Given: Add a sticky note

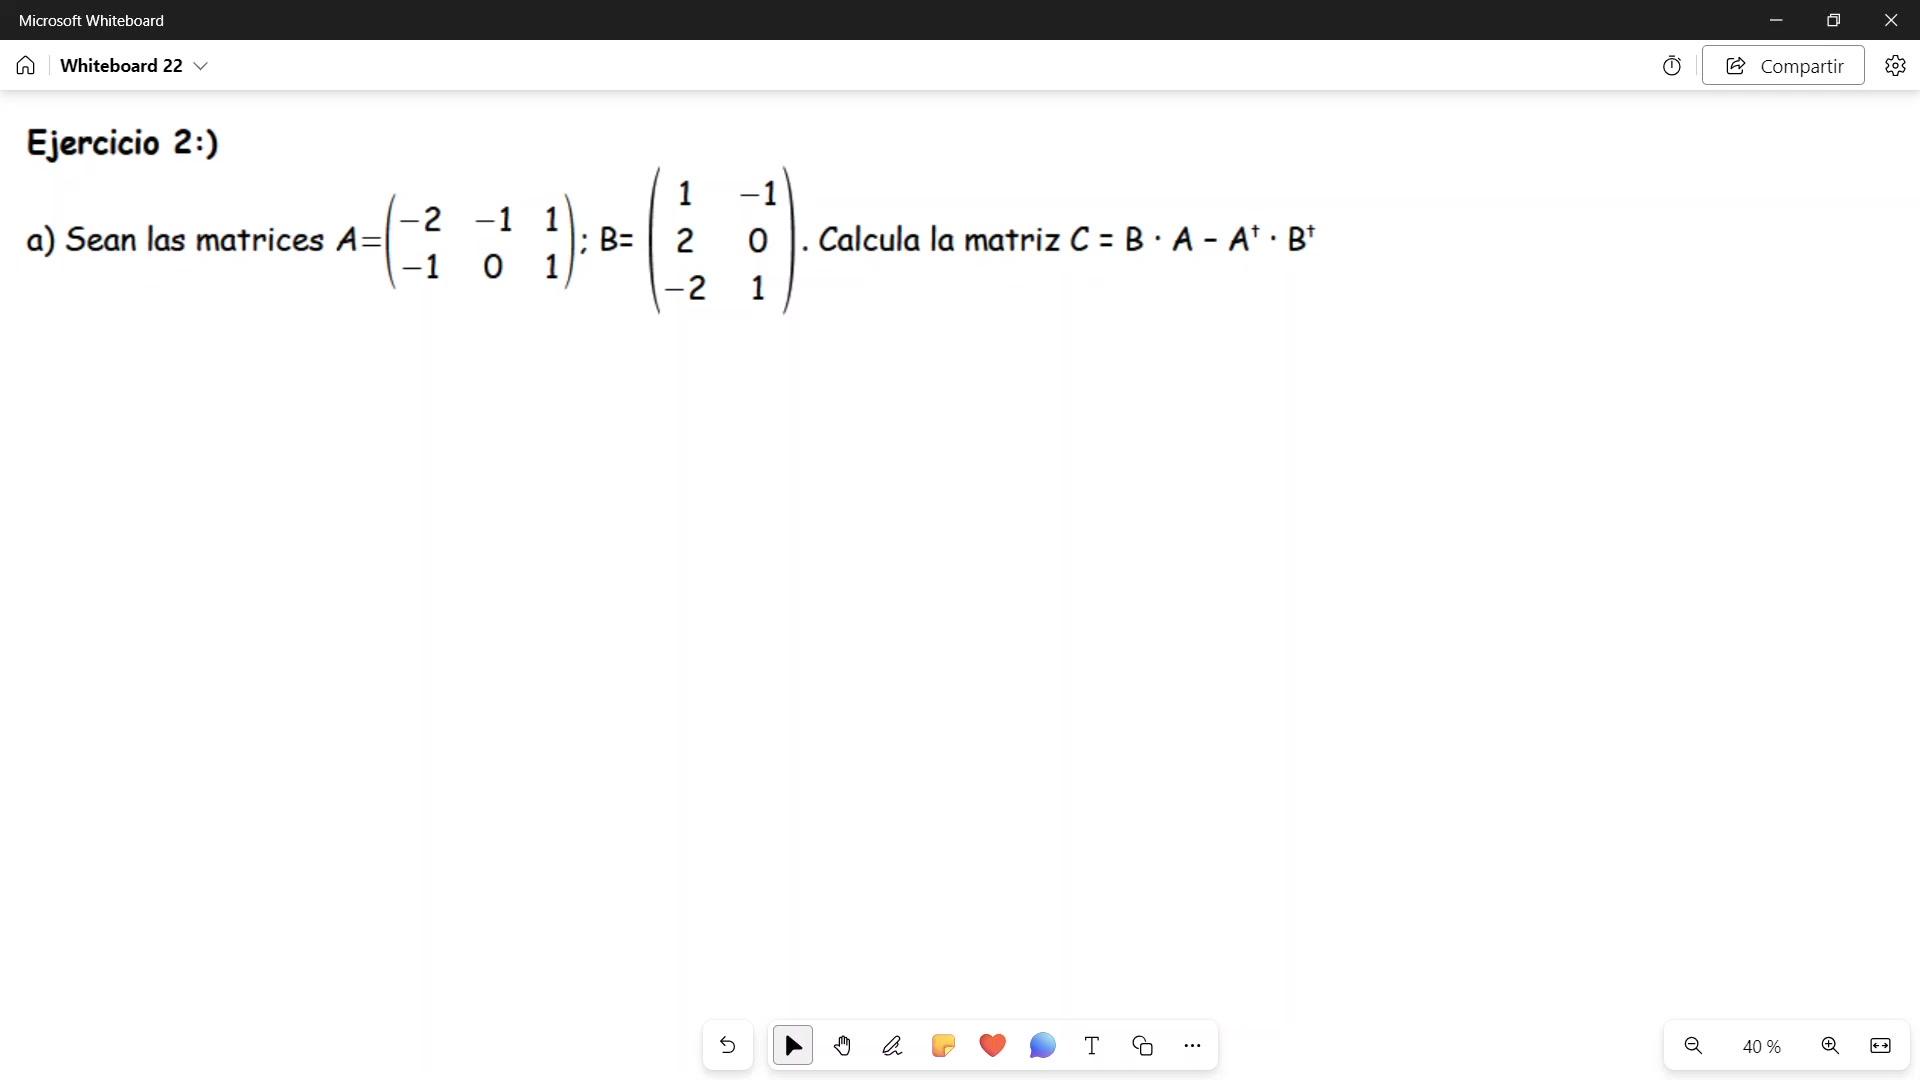Looking at the screenshot, I should 942,1046.
